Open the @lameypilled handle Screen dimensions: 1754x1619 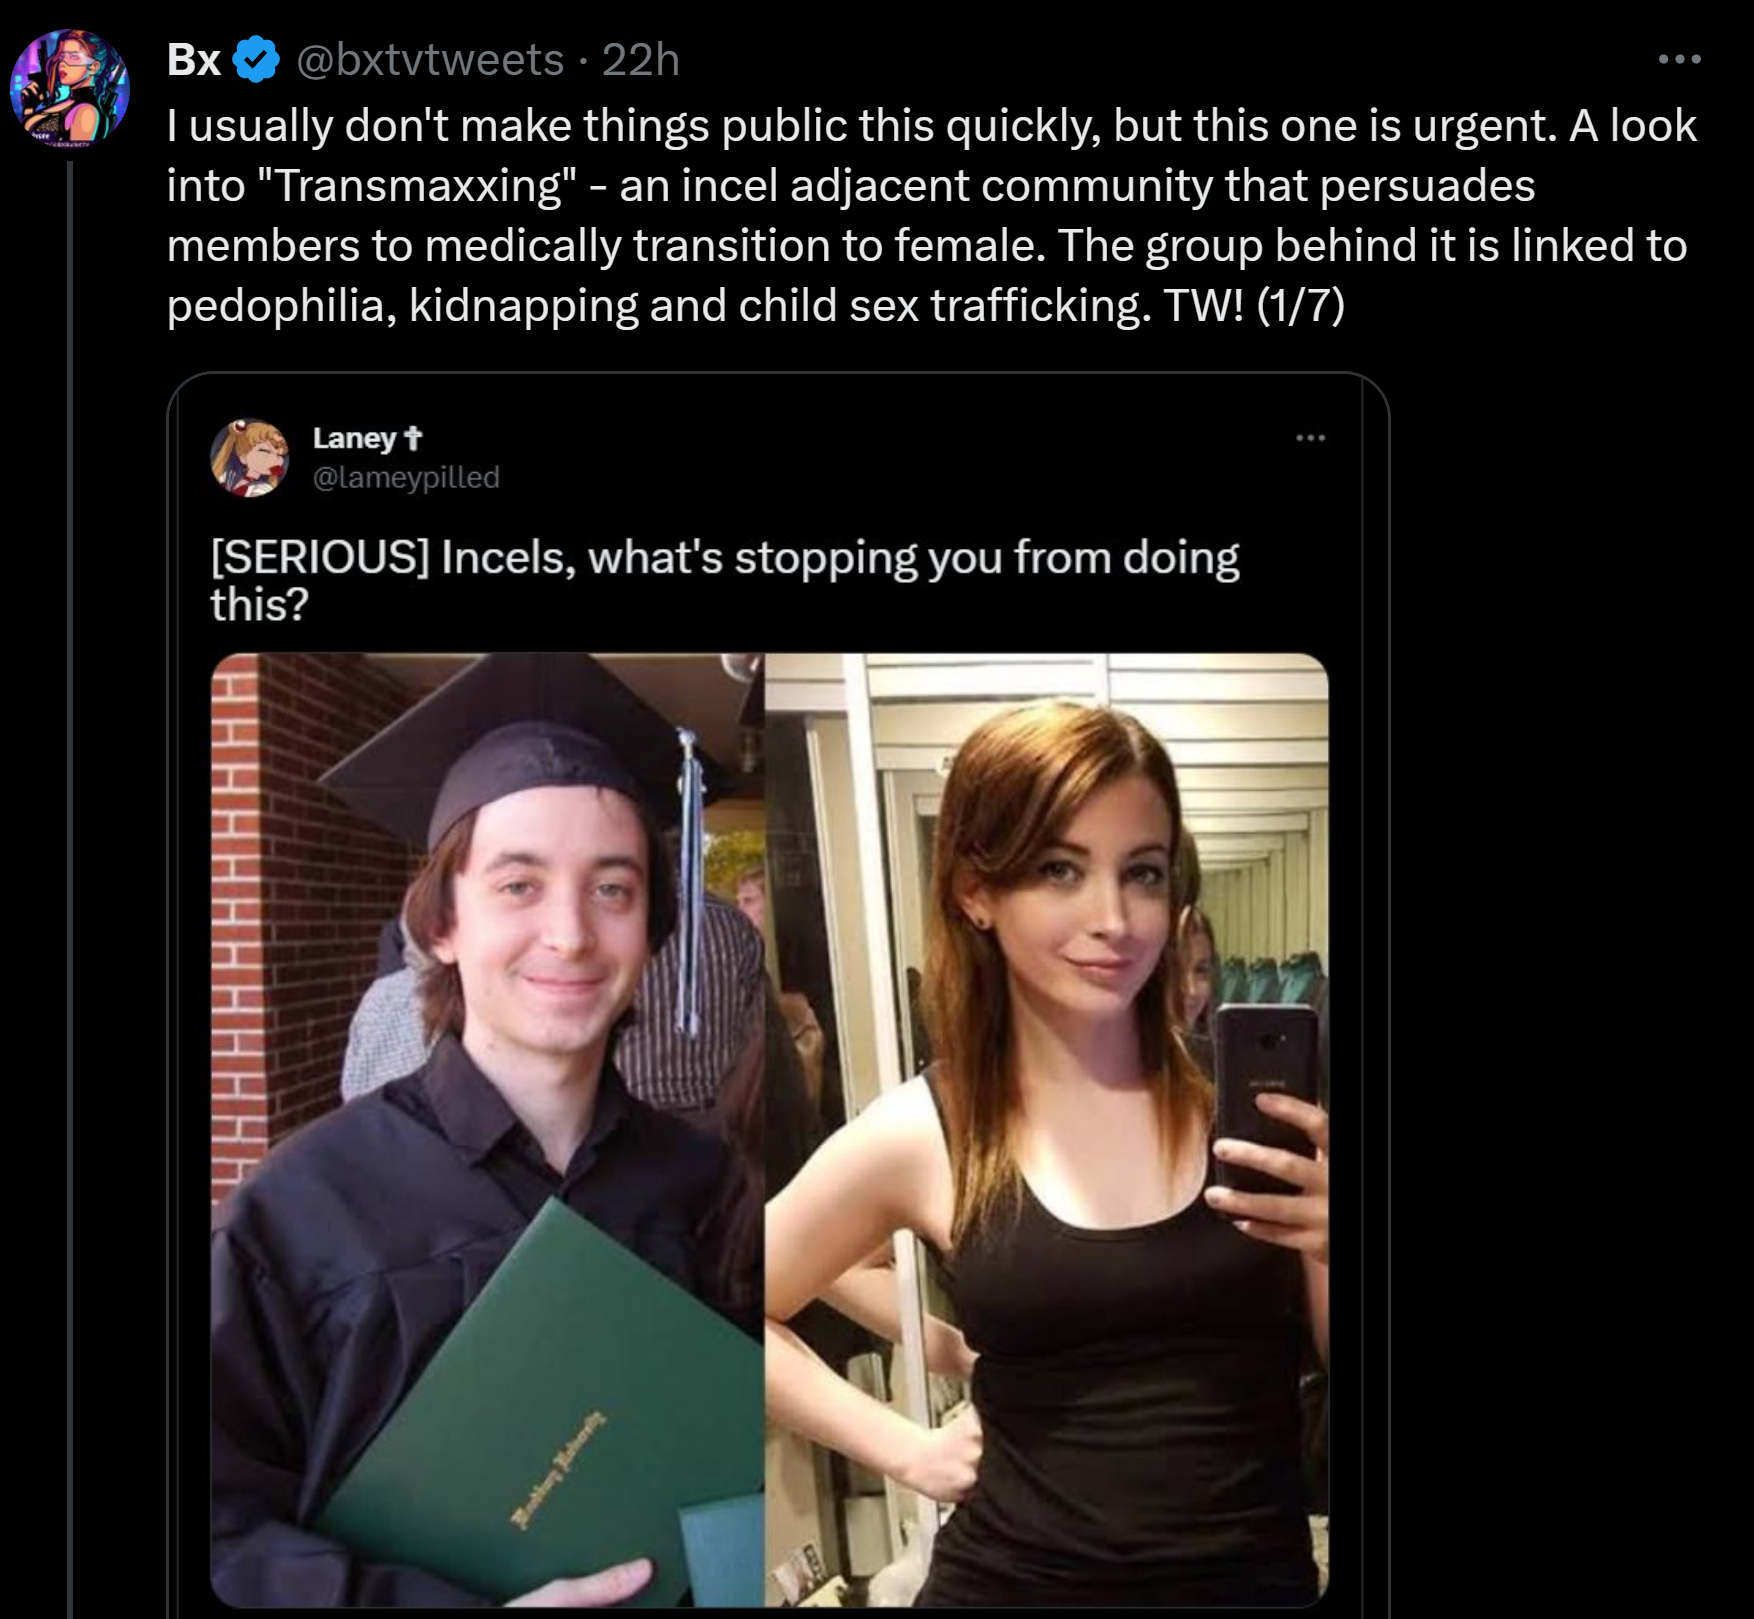(x=406, y=477)
